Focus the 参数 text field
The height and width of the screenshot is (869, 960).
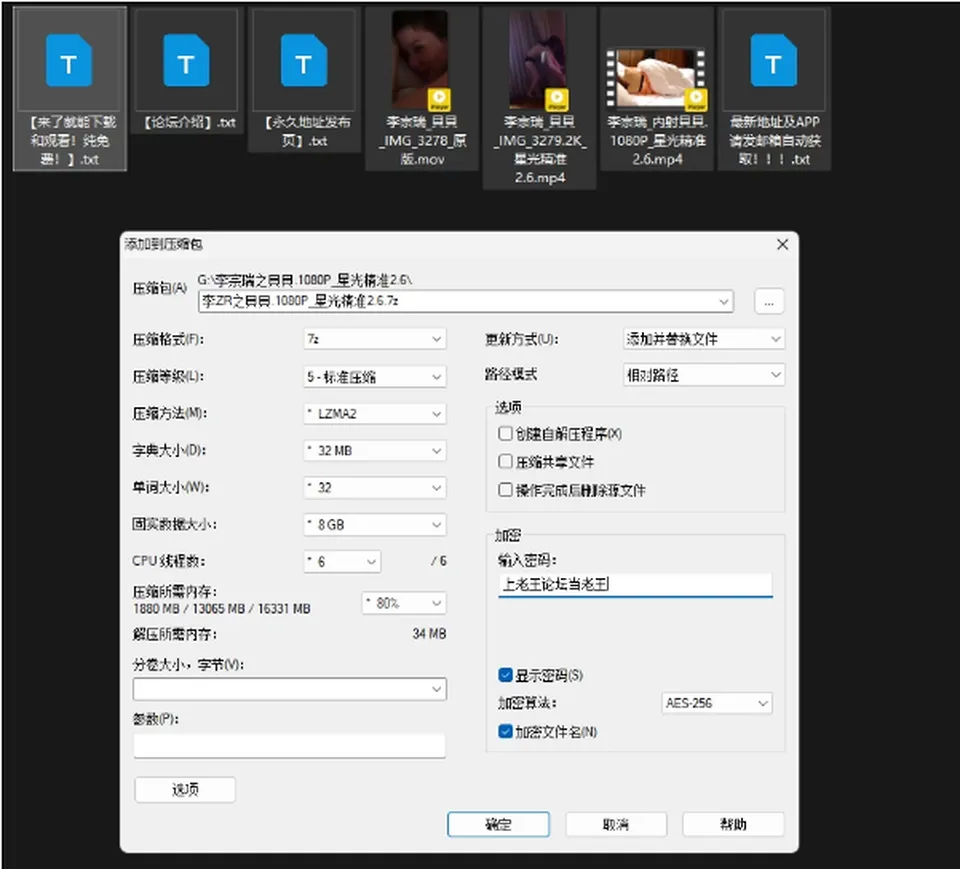(290, 745)
